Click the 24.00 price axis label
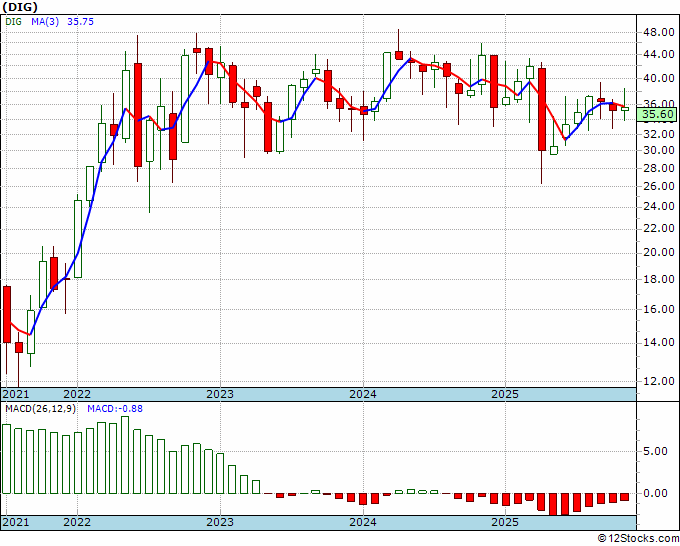The width and height of the screenshot is (680, 546). click(659, 206)
